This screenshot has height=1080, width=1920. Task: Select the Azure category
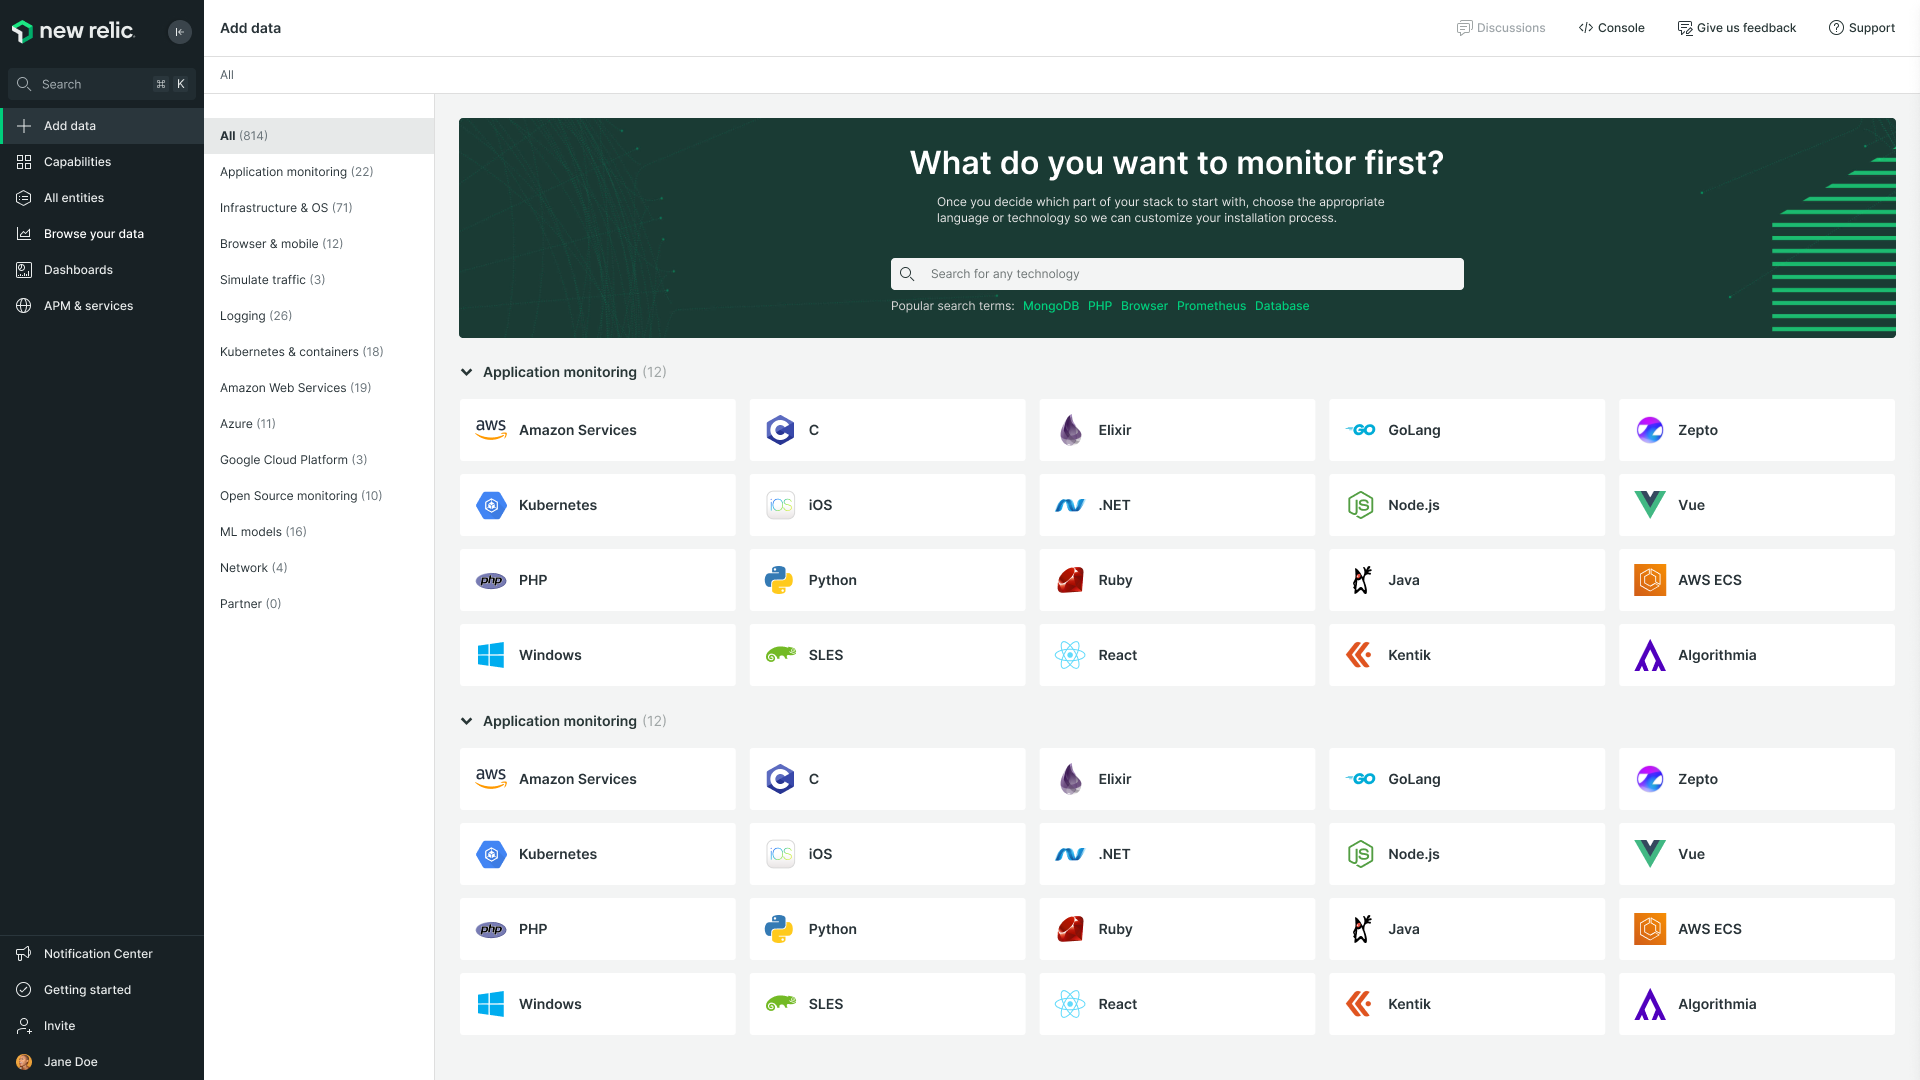pos(319,424)
